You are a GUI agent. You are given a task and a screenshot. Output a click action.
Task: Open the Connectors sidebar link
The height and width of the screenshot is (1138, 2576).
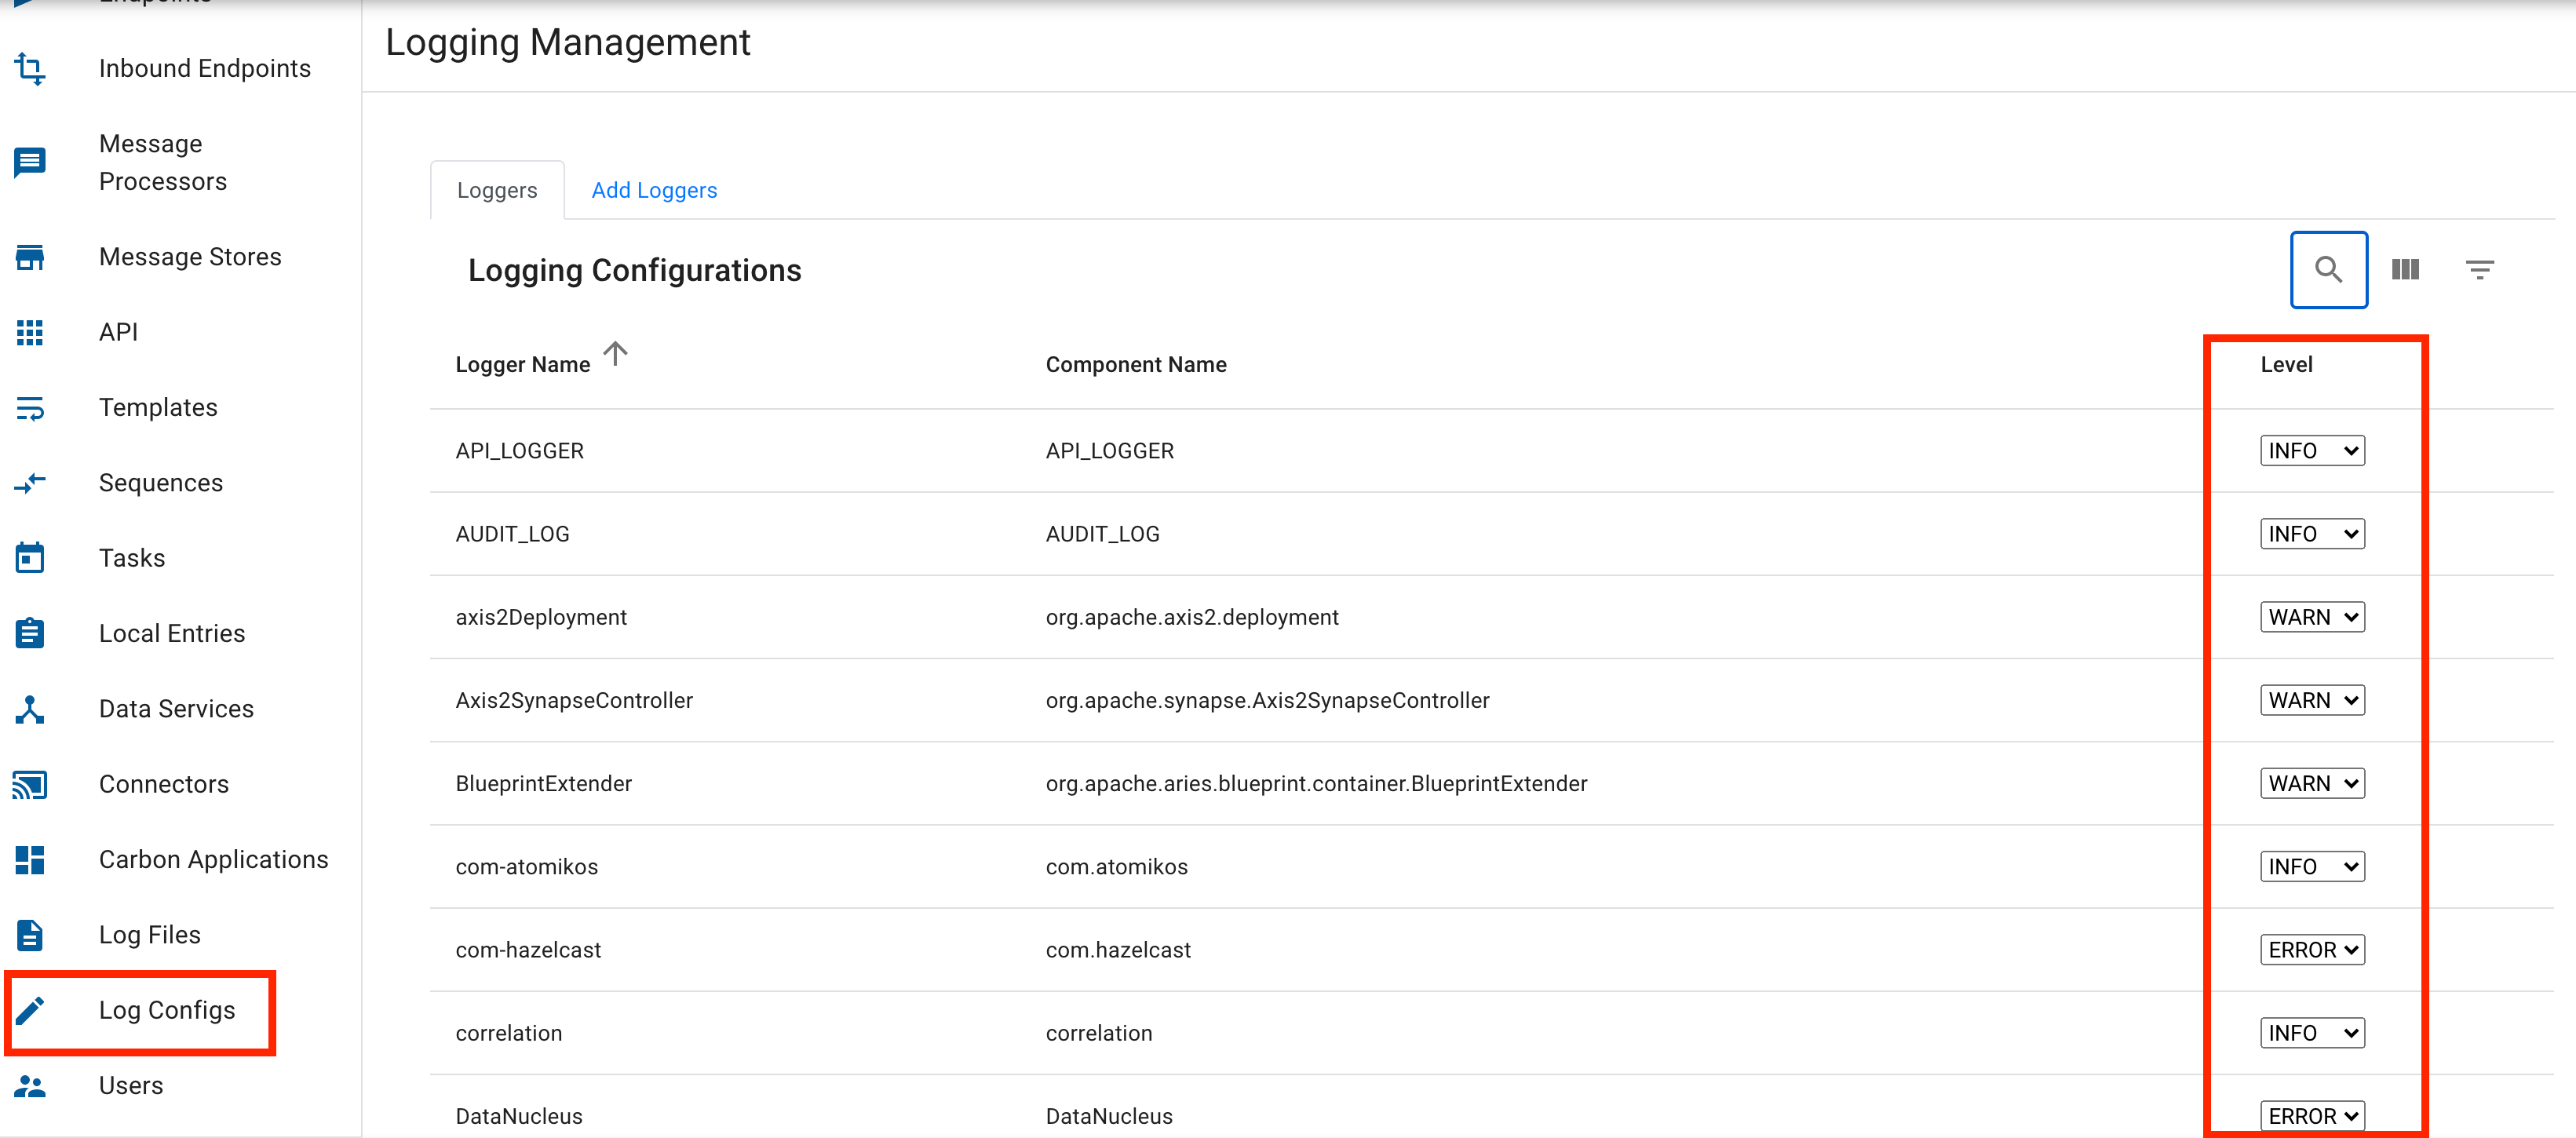(164, 784)
